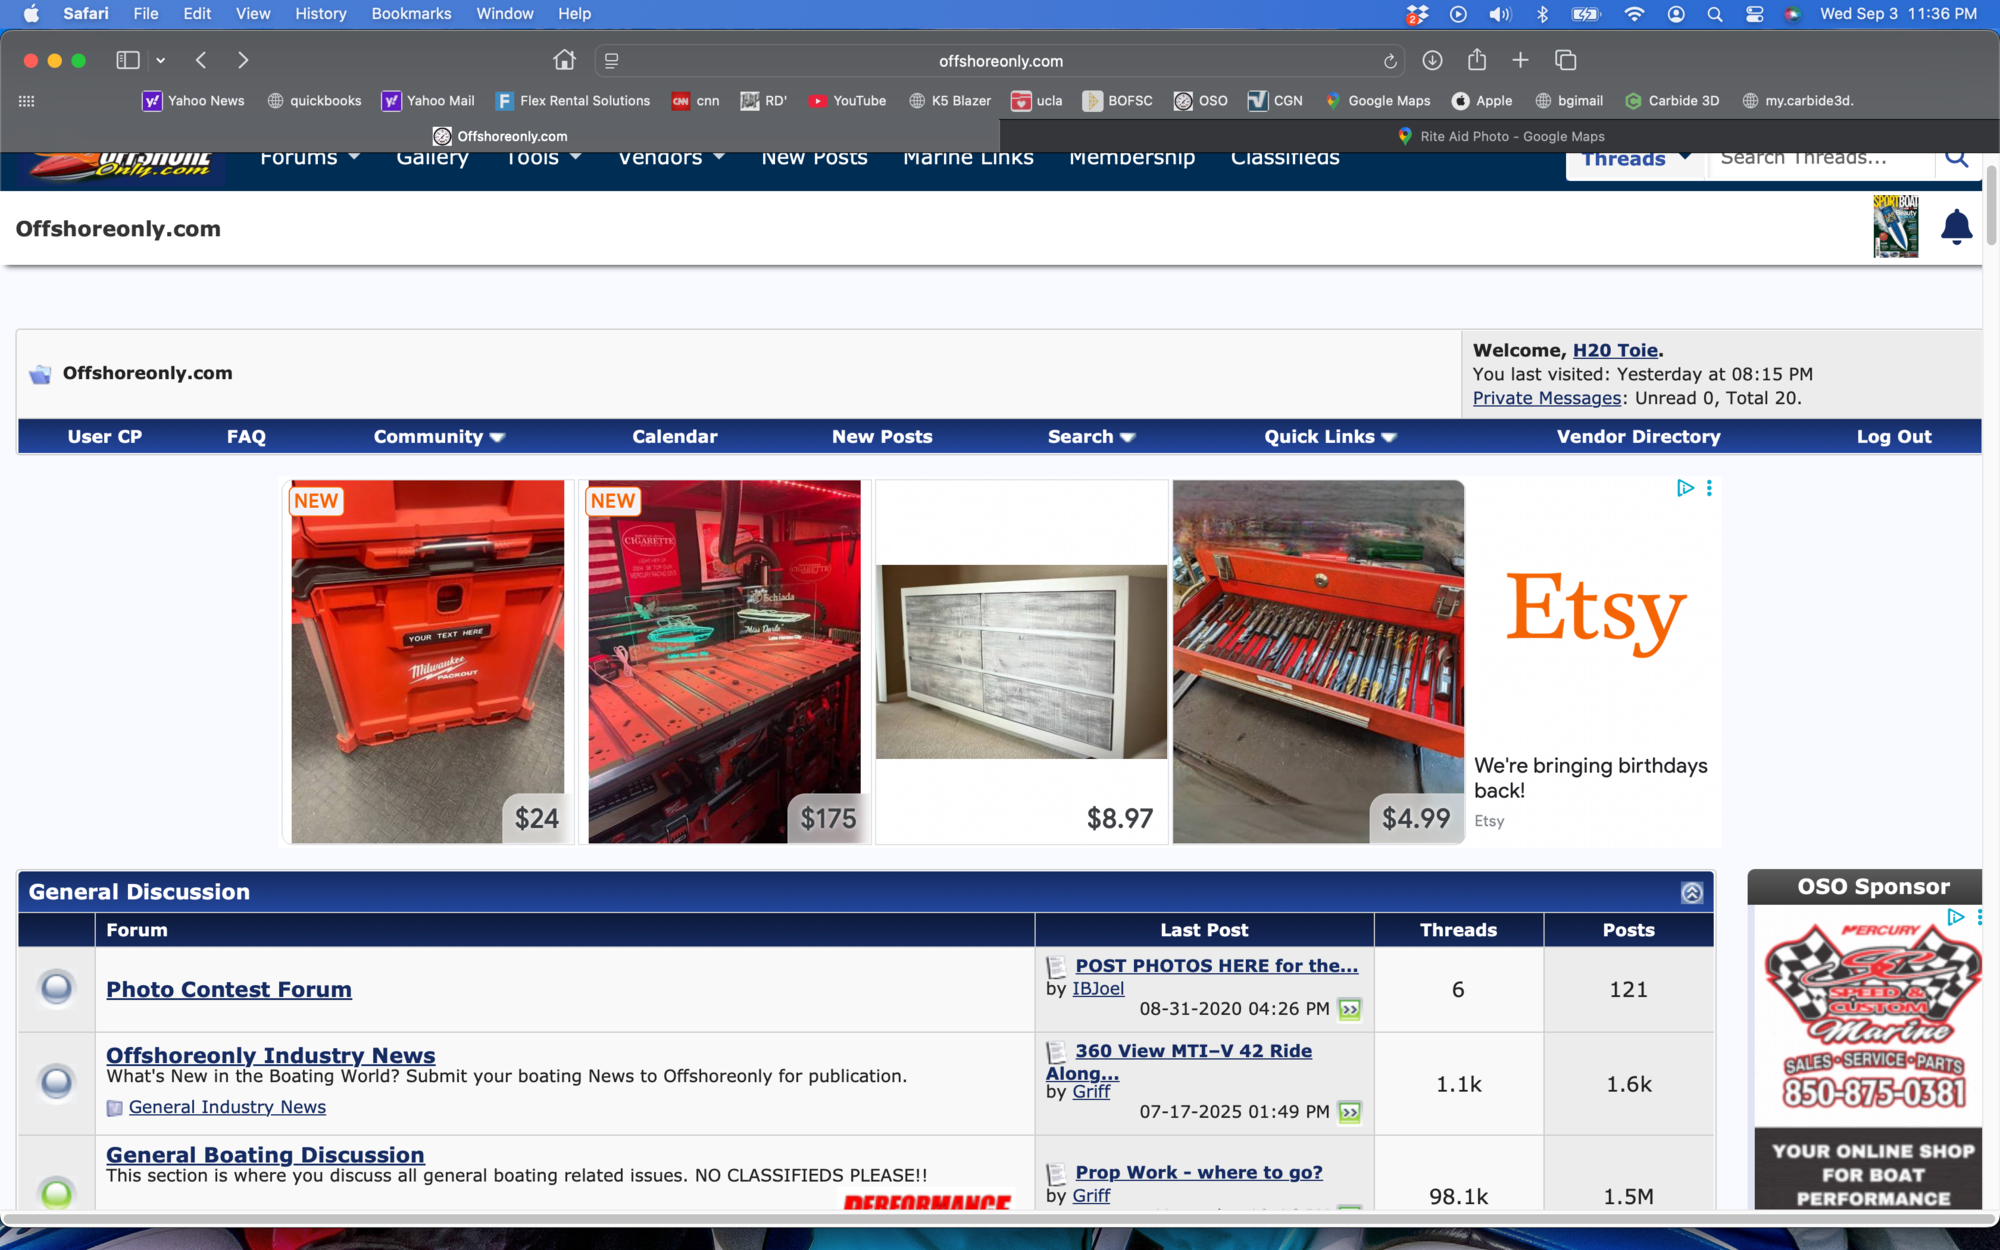
Task: Switch to Rite Aid Photo tab
Action: 1500,136
